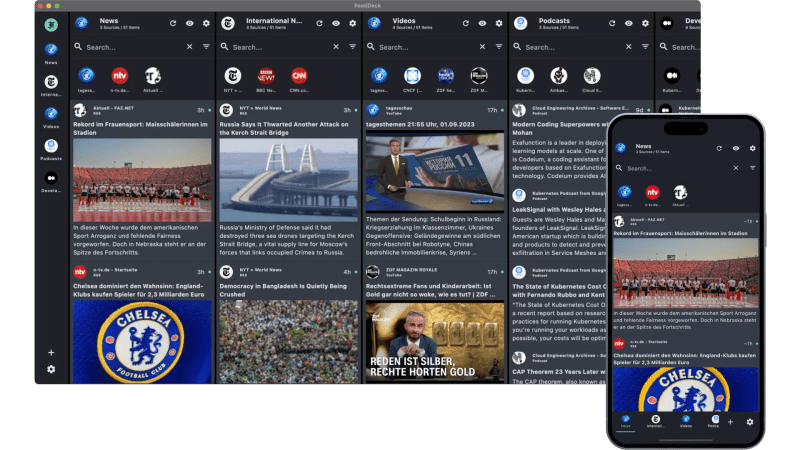Open International News column settings gear

click(353, 23)
